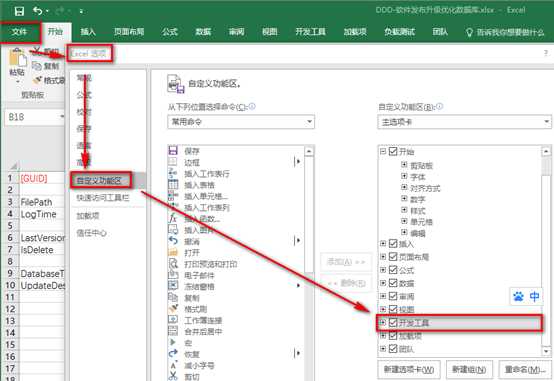Image resolution: width=554 pixels, height=381 pixels.
Task: Click the << 删除(R) remove button
Action: click(346, 283)
